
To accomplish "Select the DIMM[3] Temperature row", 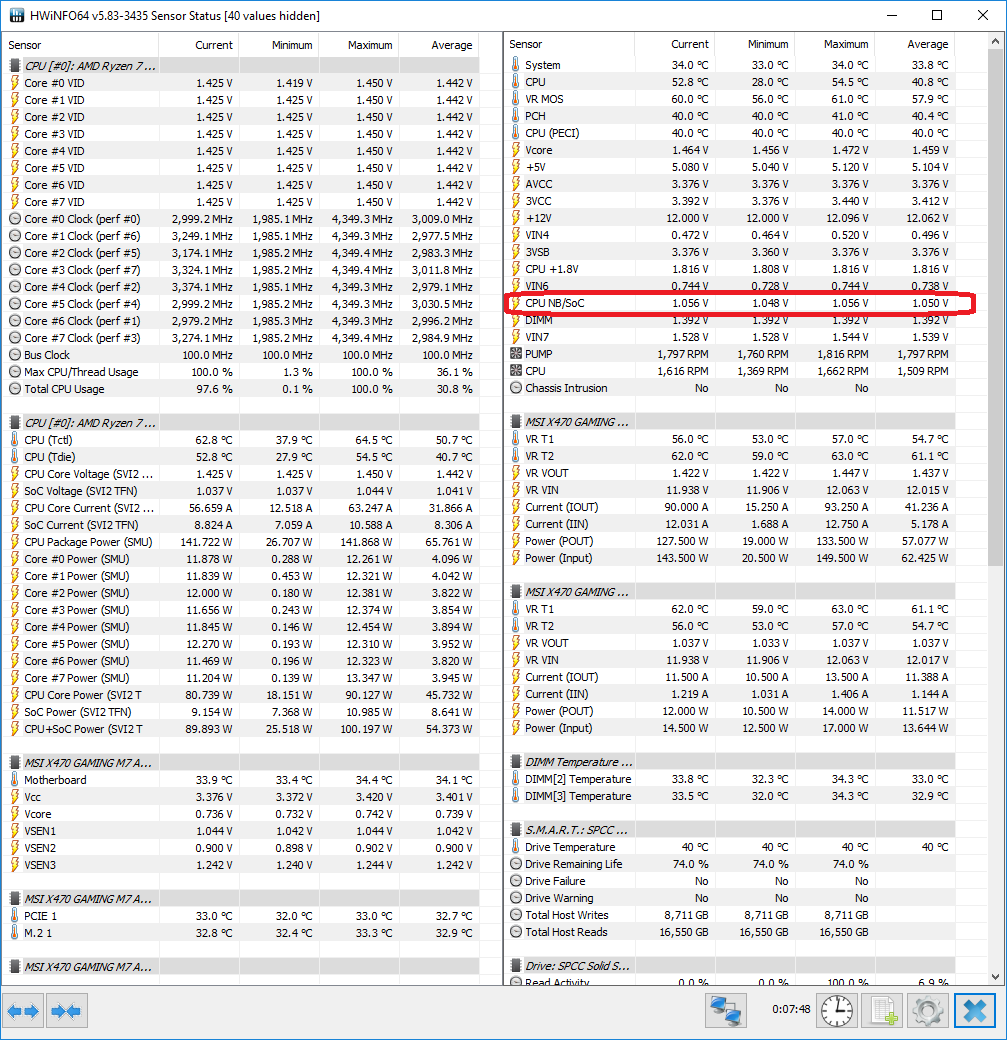I will 729,796.
